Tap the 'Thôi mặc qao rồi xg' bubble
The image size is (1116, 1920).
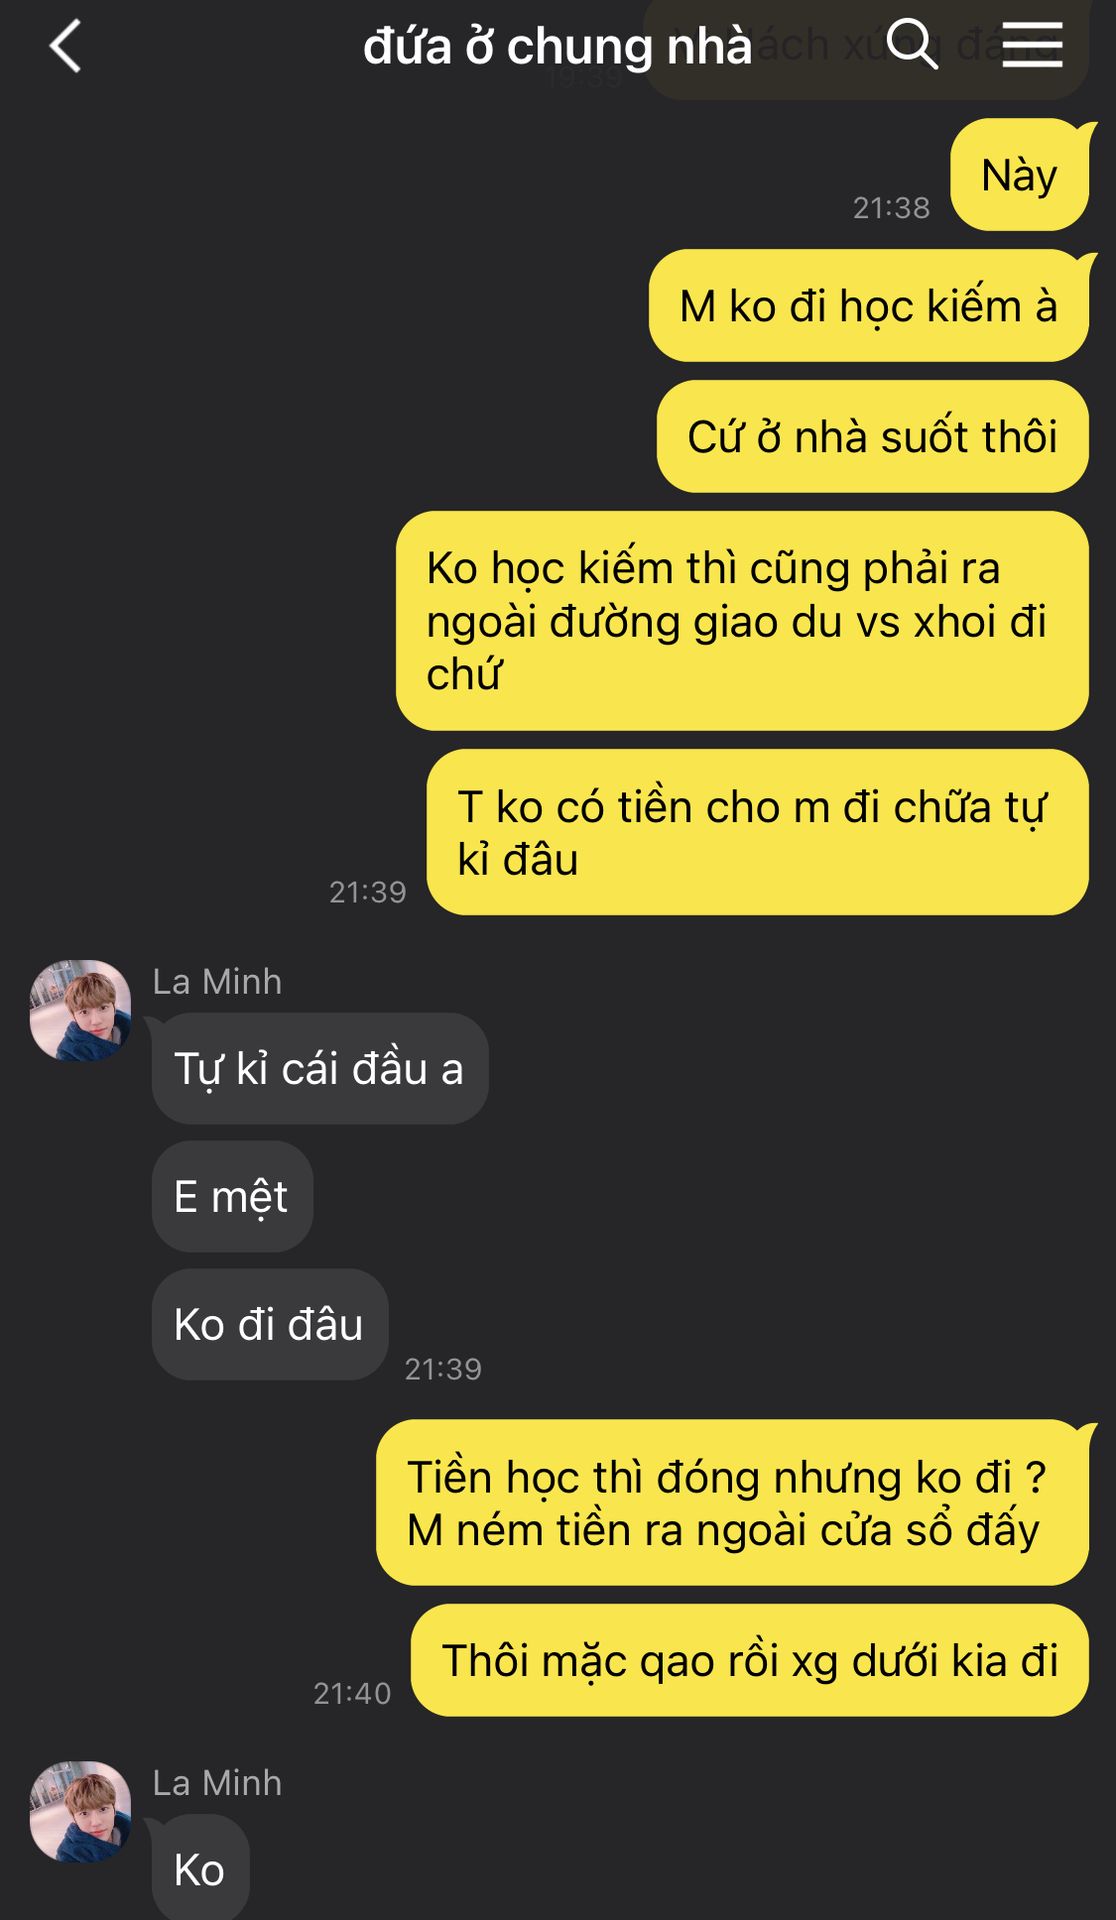click(x=750, y=1661)
